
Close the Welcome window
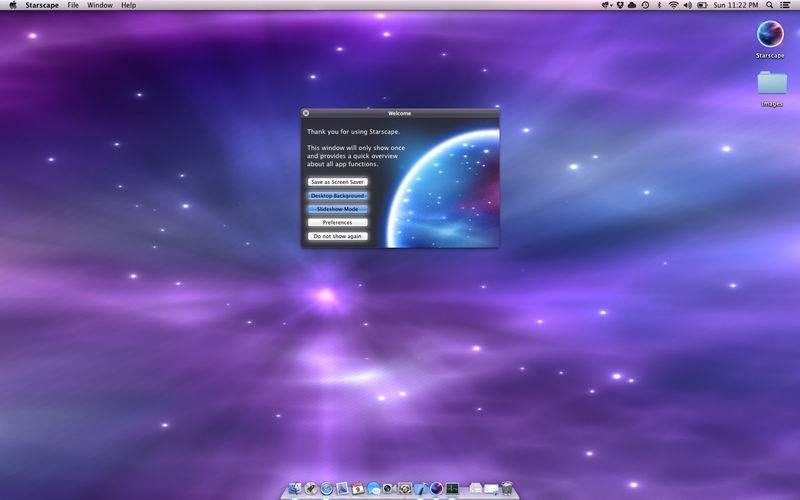[x=306, y=113]
